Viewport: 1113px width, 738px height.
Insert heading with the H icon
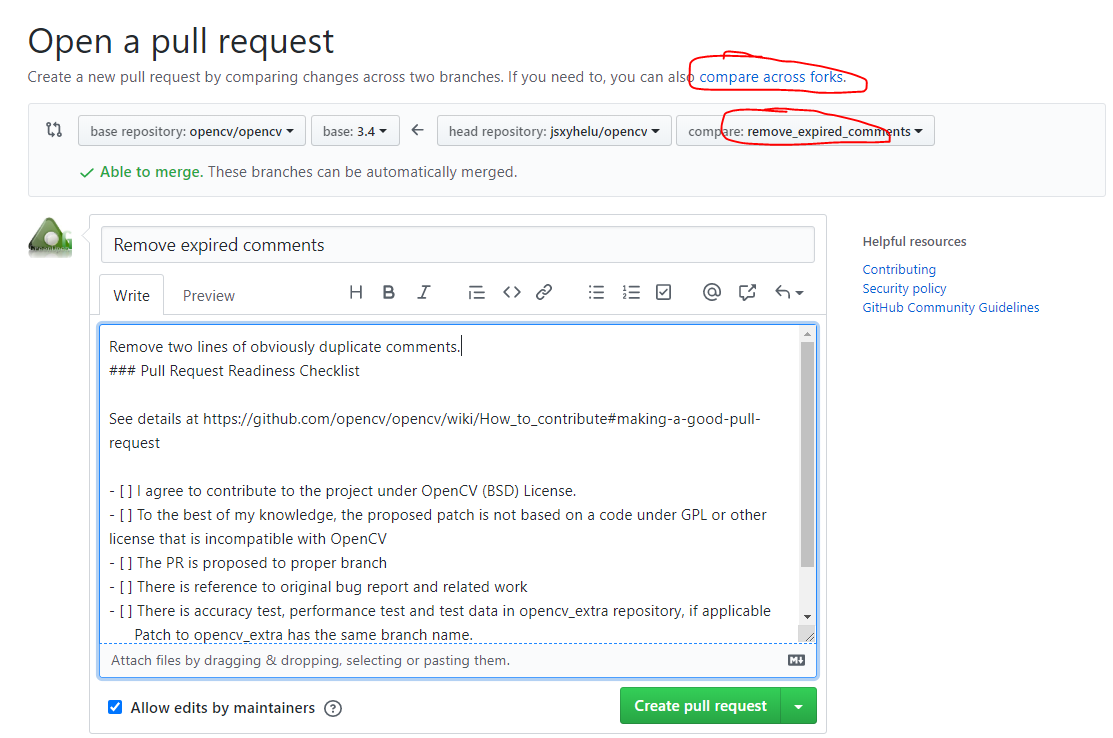point(356,292)
